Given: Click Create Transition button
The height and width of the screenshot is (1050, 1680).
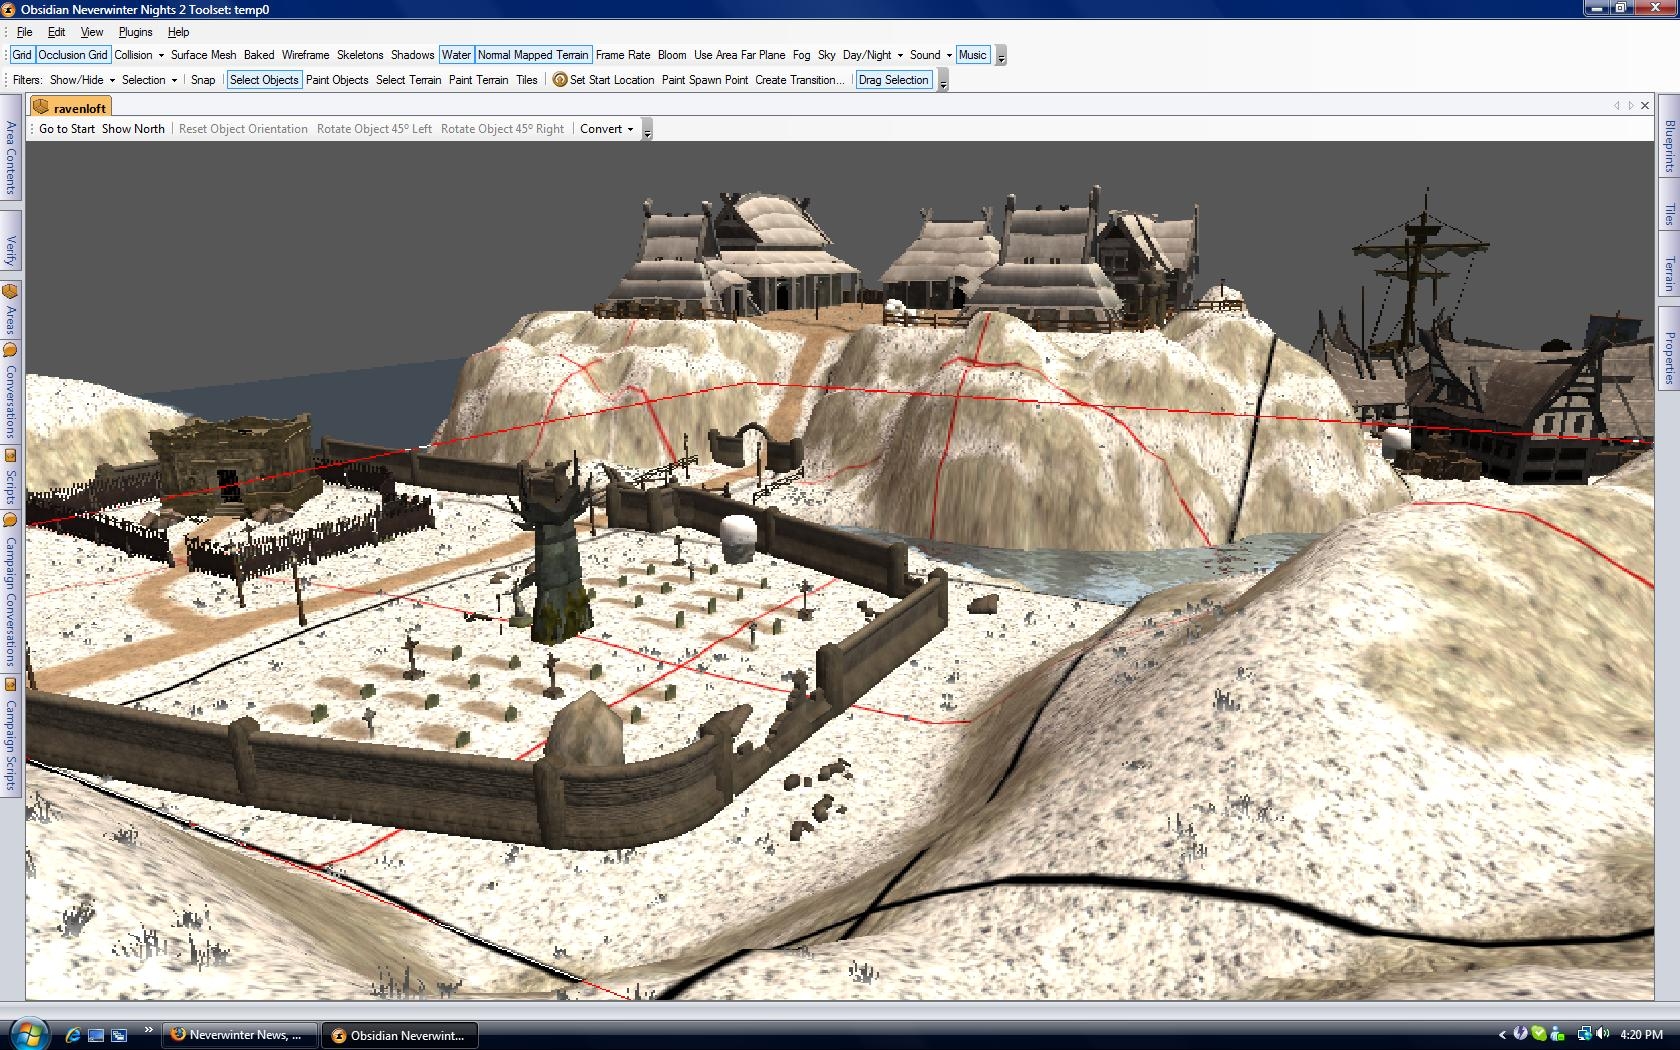Looking at the screenshot, I should click(799, 80).
